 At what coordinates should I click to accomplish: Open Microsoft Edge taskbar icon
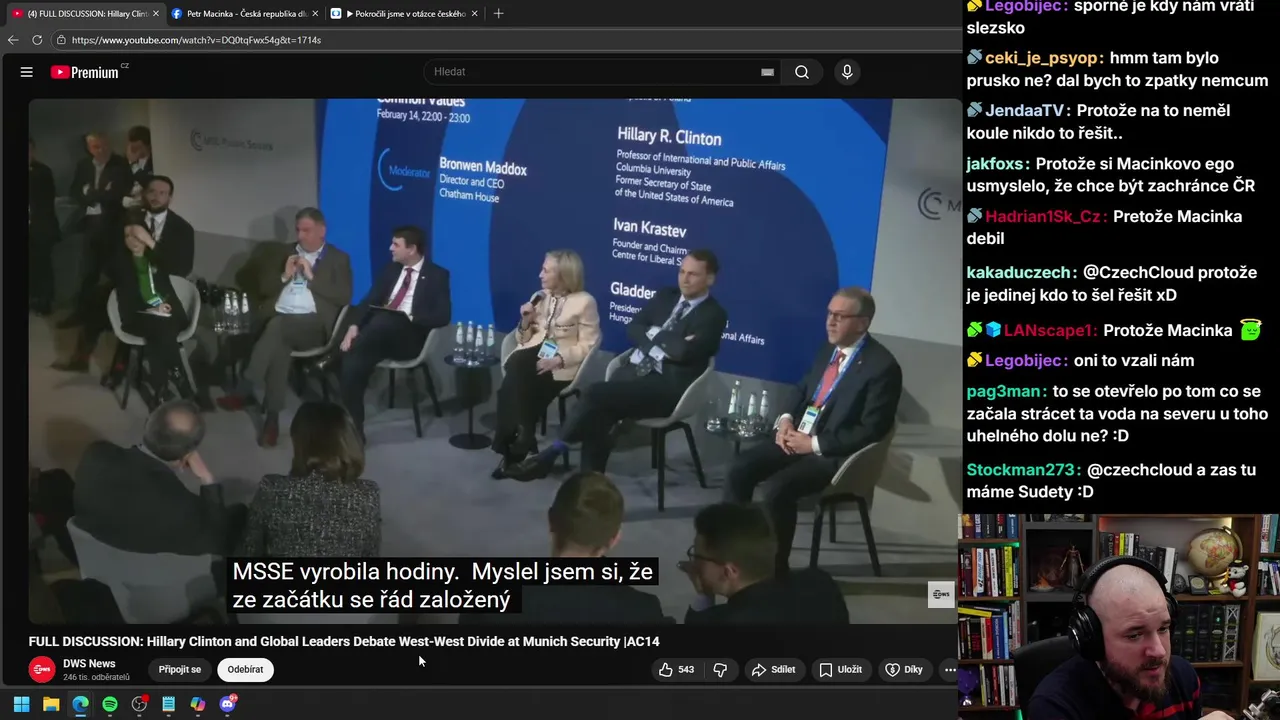click(81, 704)
